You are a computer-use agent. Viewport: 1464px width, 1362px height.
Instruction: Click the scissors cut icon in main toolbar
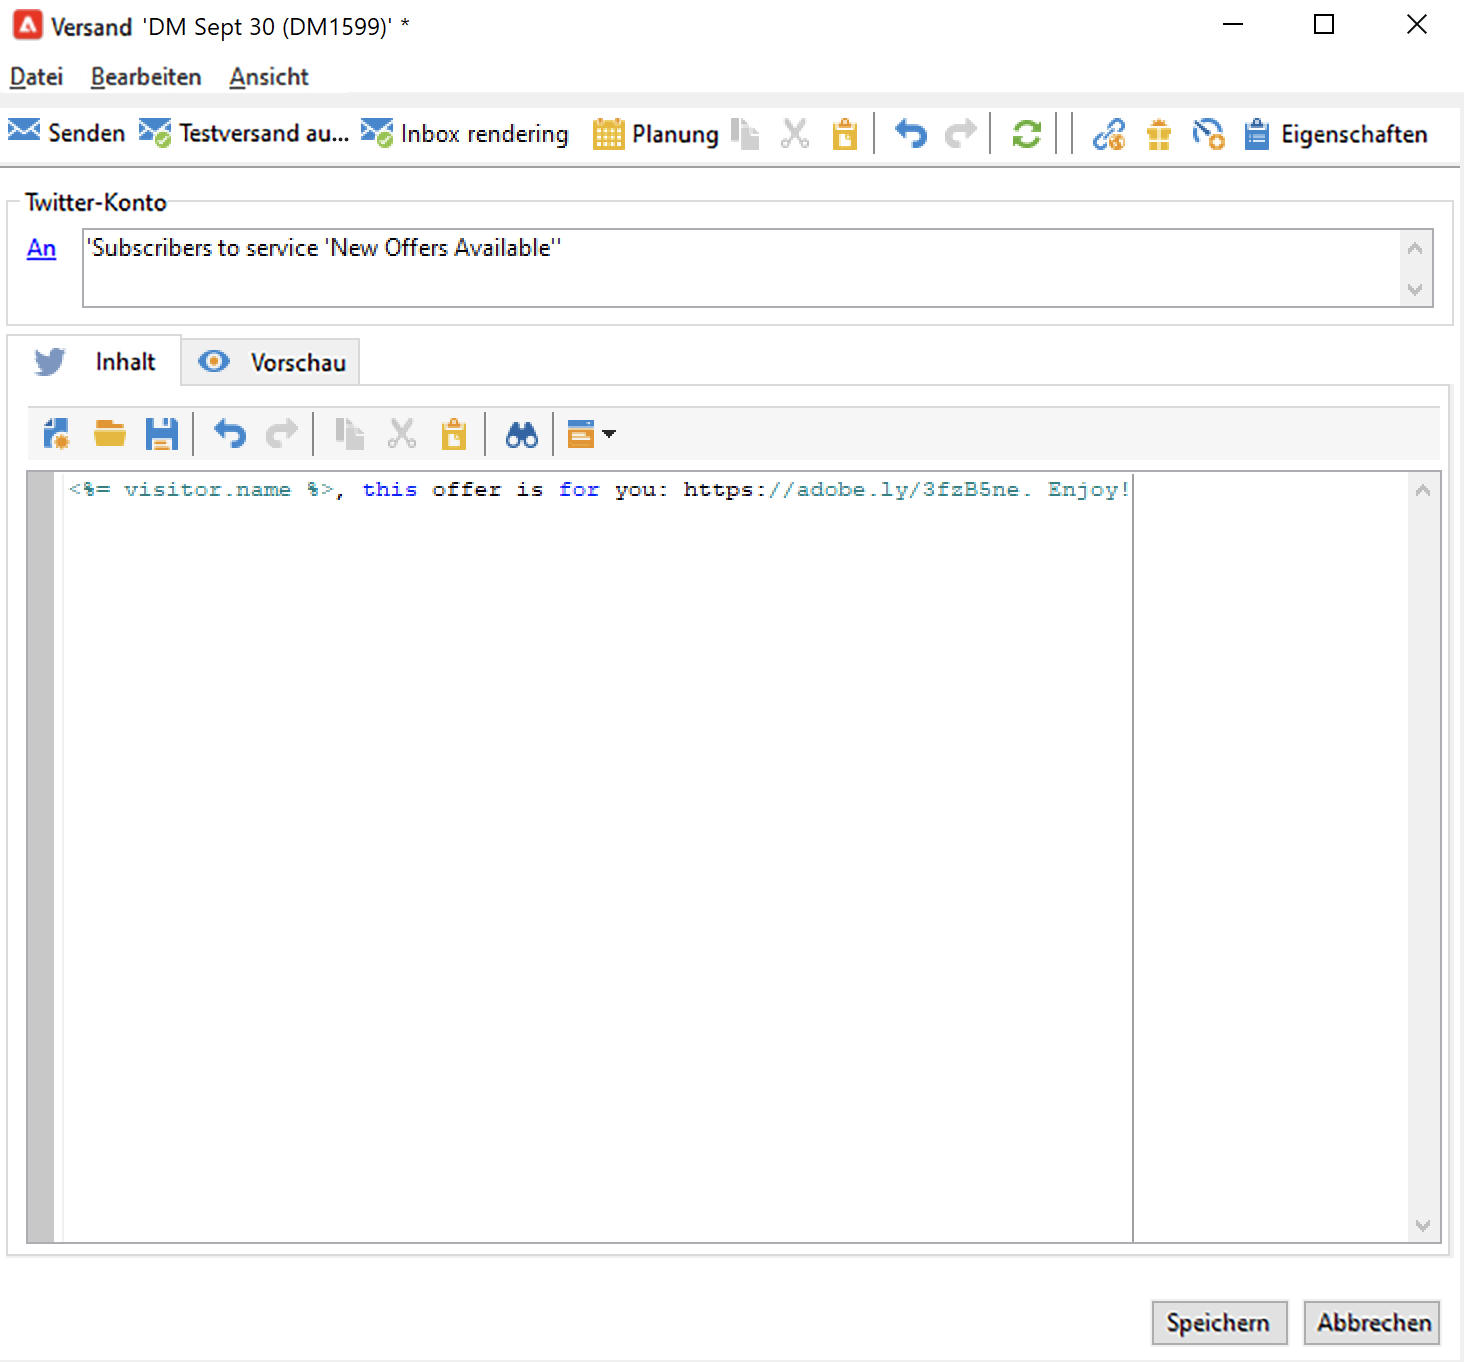(795, 133)
